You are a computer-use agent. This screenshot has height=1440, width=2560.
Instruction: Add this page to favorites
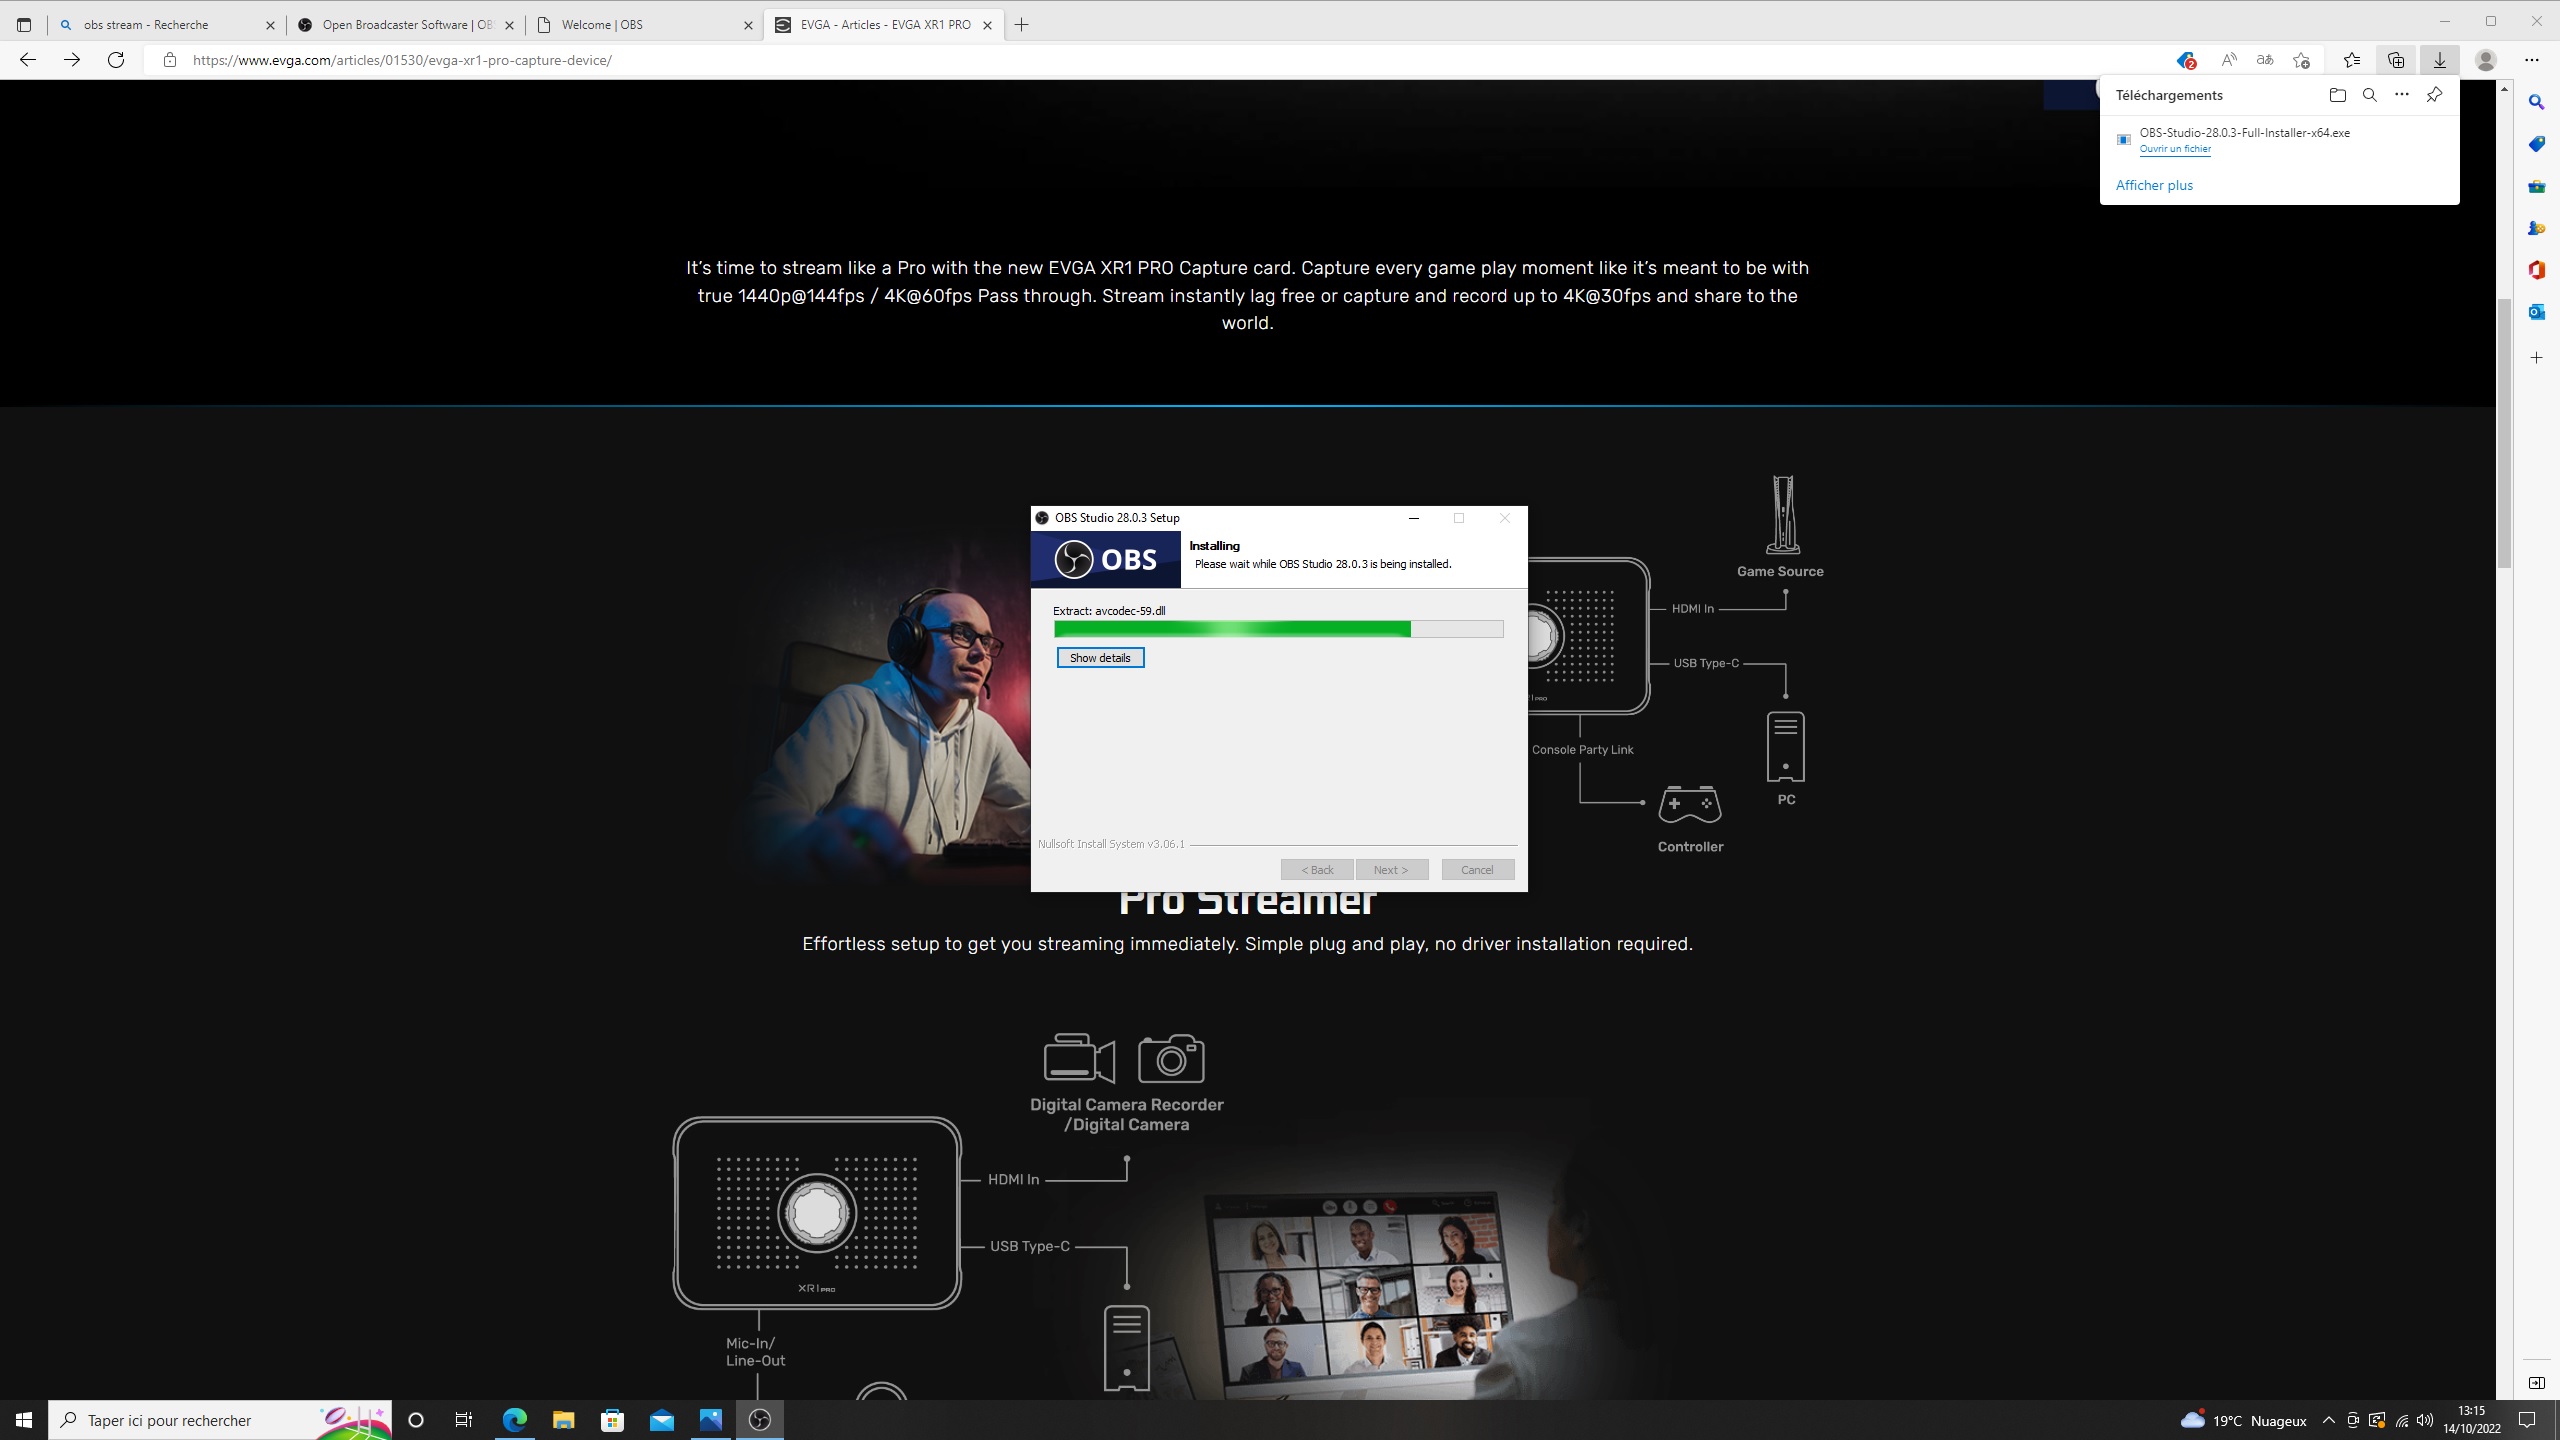pos(2301,60)
